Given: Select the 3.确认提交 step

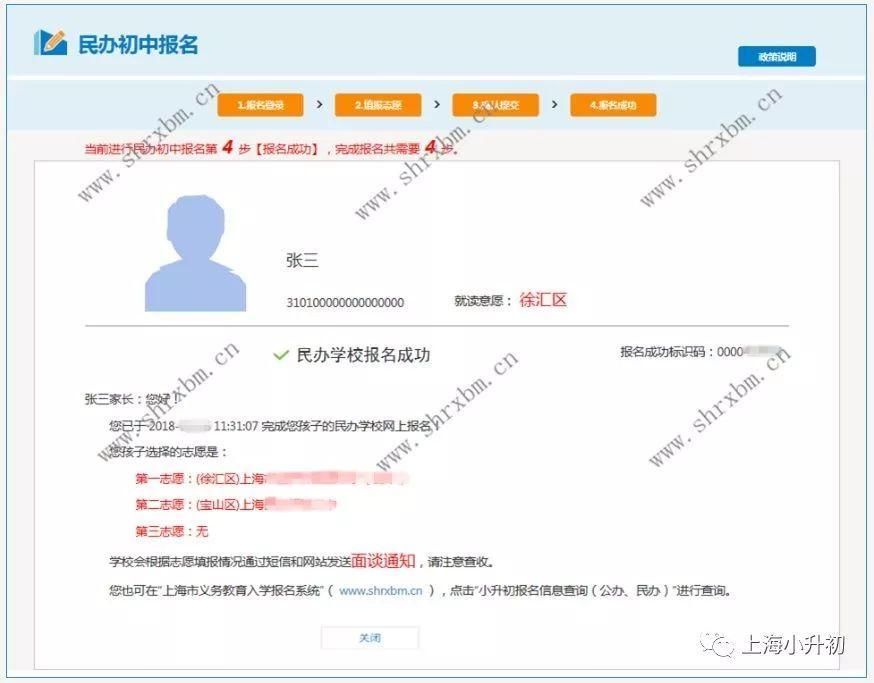Looking at the screenshot, I should [x=496, y=104].
